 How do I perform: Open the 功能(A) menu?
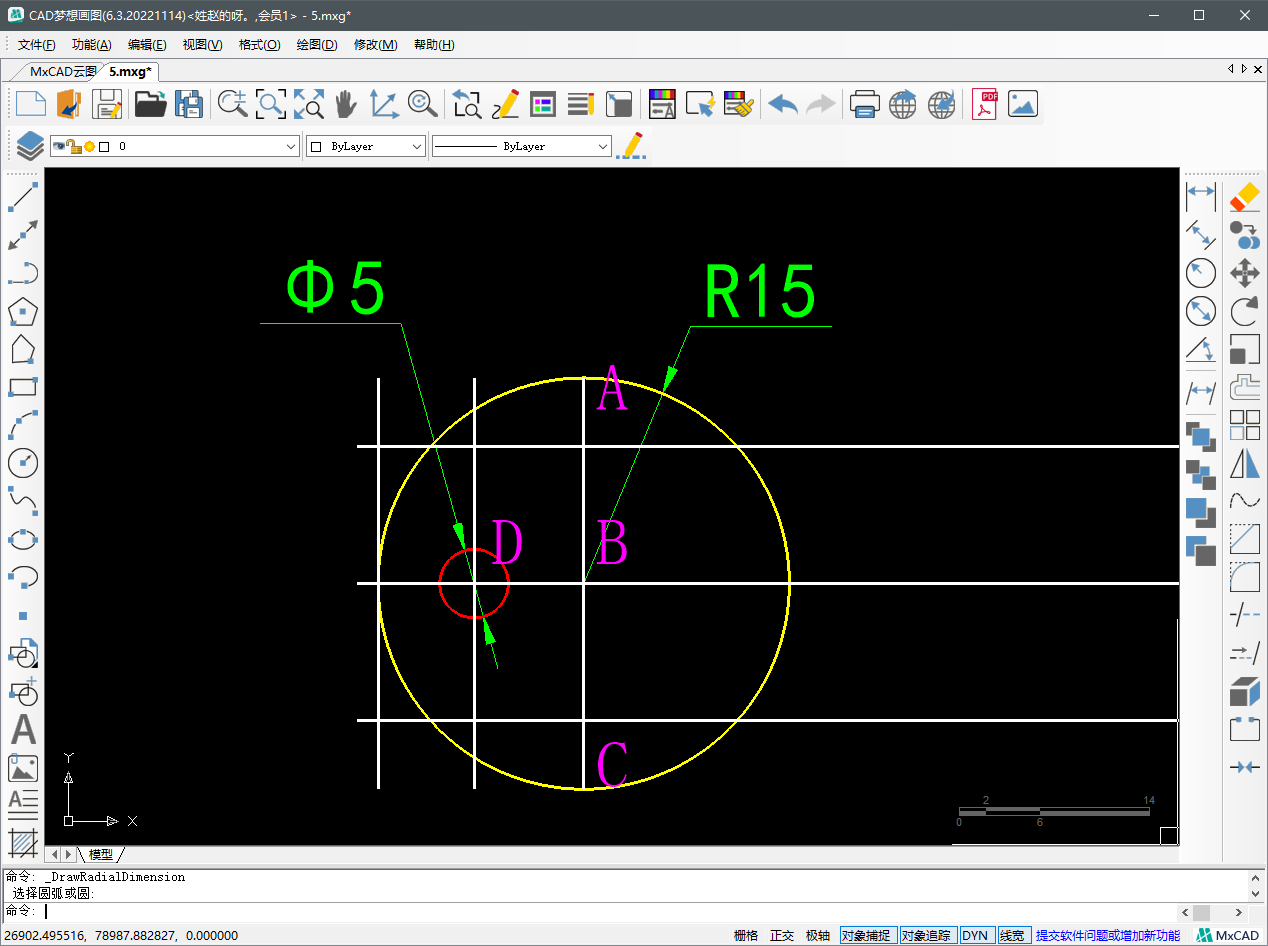tap(92, 45)
